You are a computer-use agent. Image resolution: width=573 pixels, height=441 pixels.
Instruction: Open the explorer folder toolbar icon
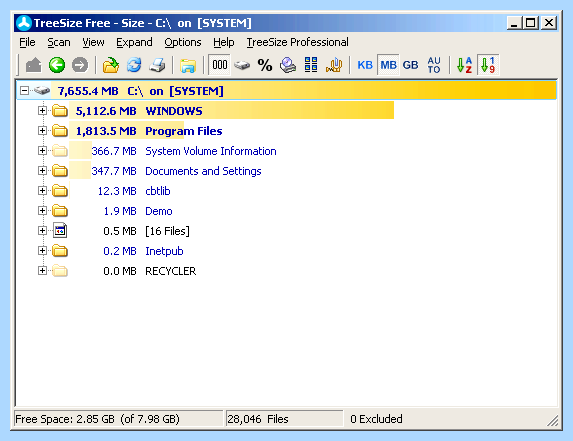pos(188,65)
